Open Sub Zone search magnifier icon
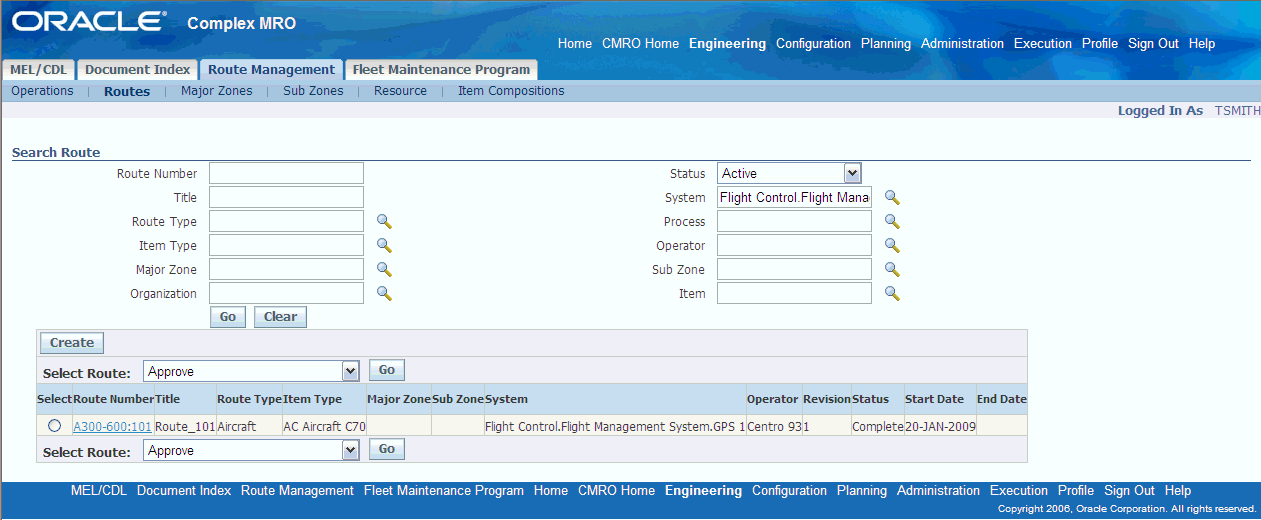 click(x=892, y=269)
